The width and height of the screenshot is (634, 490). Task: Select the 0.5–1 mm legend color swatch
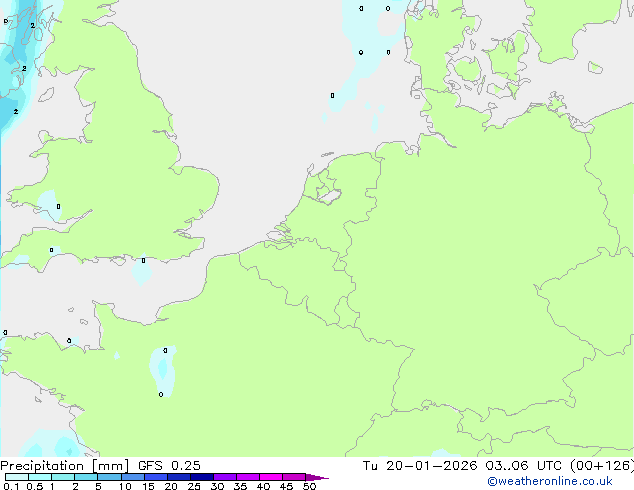tap(40, 477)
